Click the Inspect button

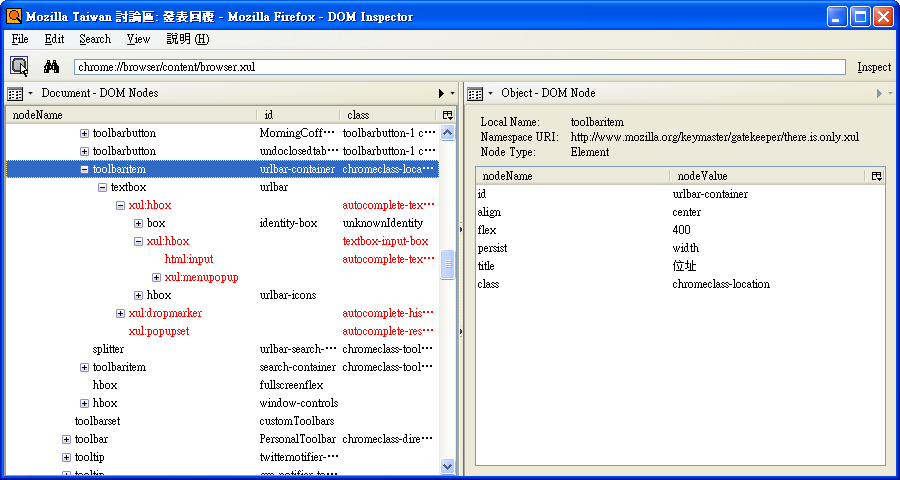click(873, 67)
